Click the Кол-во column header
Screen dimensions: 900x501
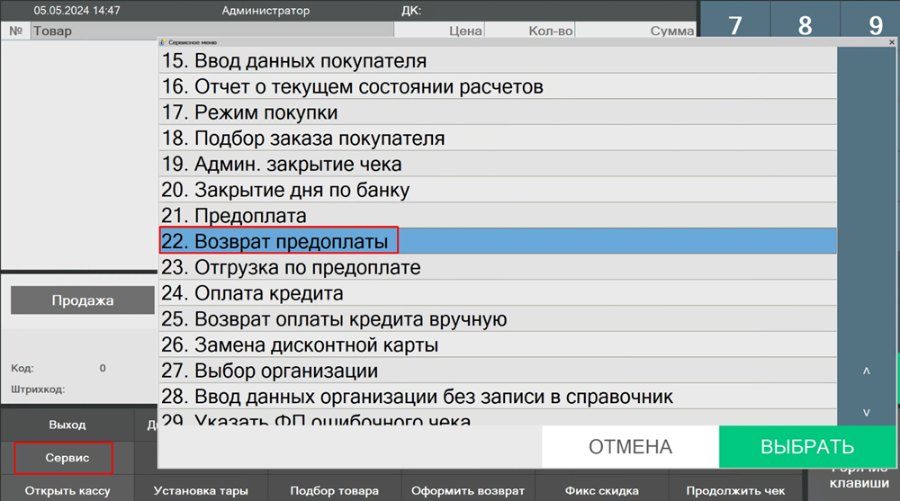coord(530,30)
